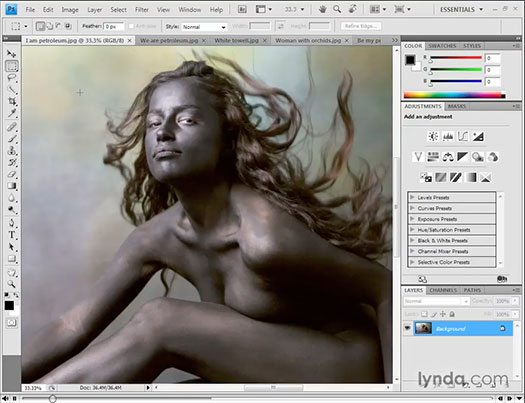Select the Zoom tool in toolbox
The width and height of the screenshot is (525, 403).
(12, 284)
